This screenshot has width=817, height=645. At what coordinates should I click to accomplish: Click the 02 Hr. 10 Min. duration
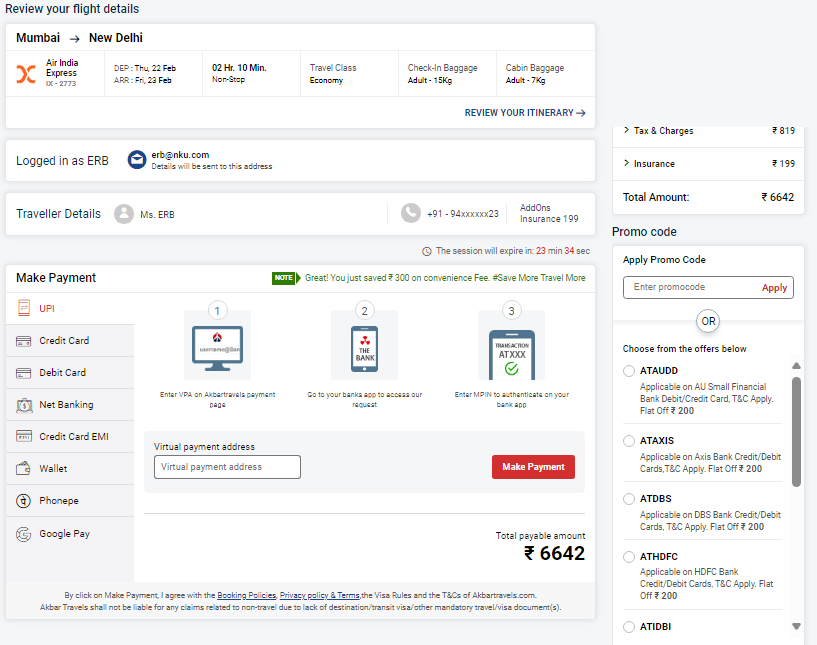[x=239, y=68]
